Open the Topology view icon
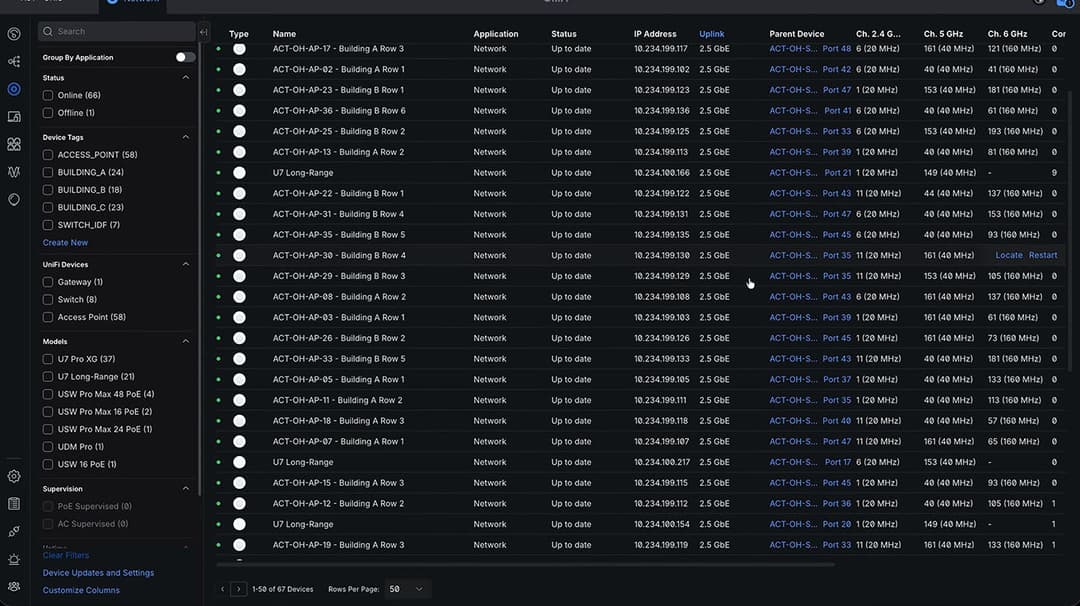The width and height of the screenshot is (1080, 606). coord(14,61)
